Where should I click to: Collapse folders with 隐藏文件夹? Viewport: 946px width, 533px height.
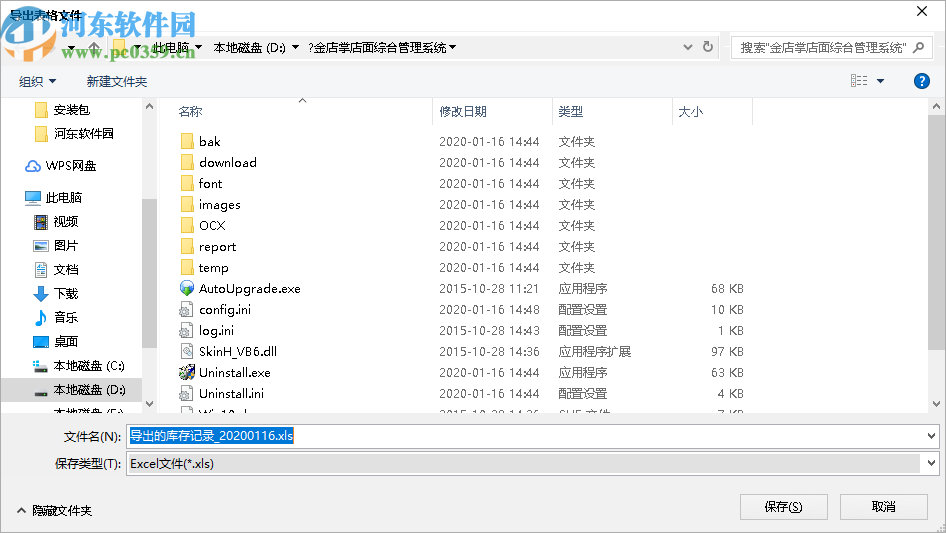coord(55,511)
